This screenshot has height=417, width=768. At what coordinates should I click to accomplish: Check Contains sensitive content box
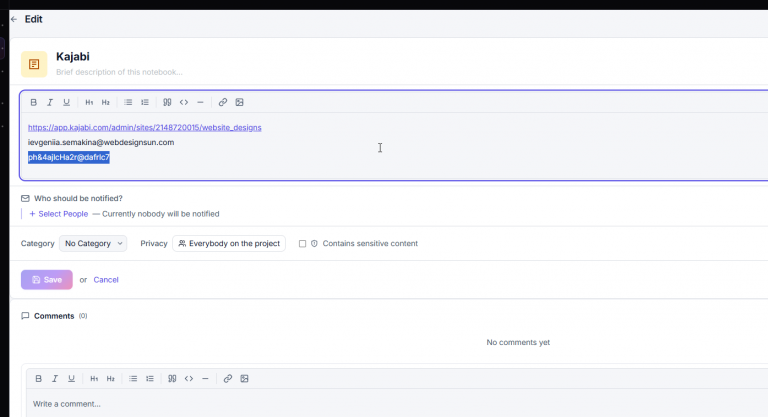[302, 244]
